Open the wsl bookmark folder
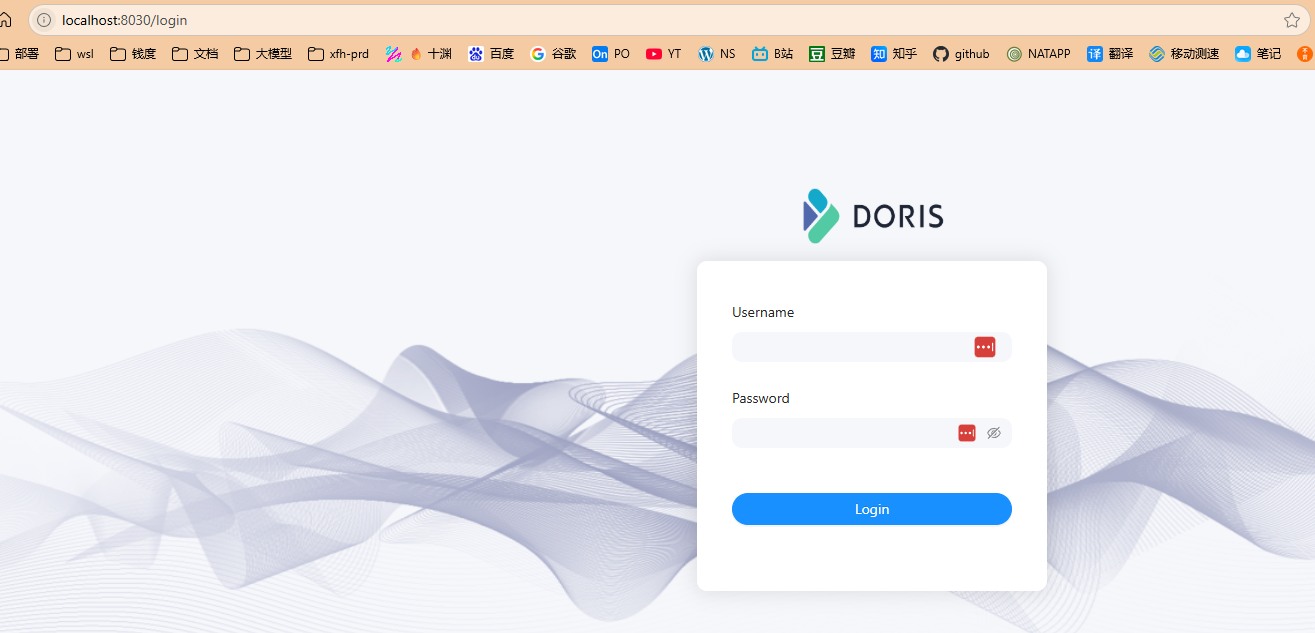Screen dimensions: 1315x633 pos(75,54)
